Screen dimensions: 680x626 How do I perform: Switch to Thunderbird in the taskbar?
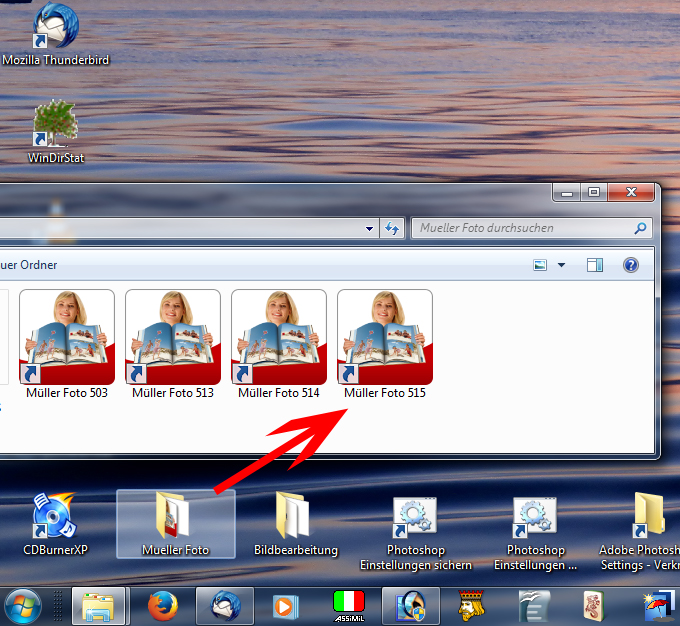coord(225,606)
